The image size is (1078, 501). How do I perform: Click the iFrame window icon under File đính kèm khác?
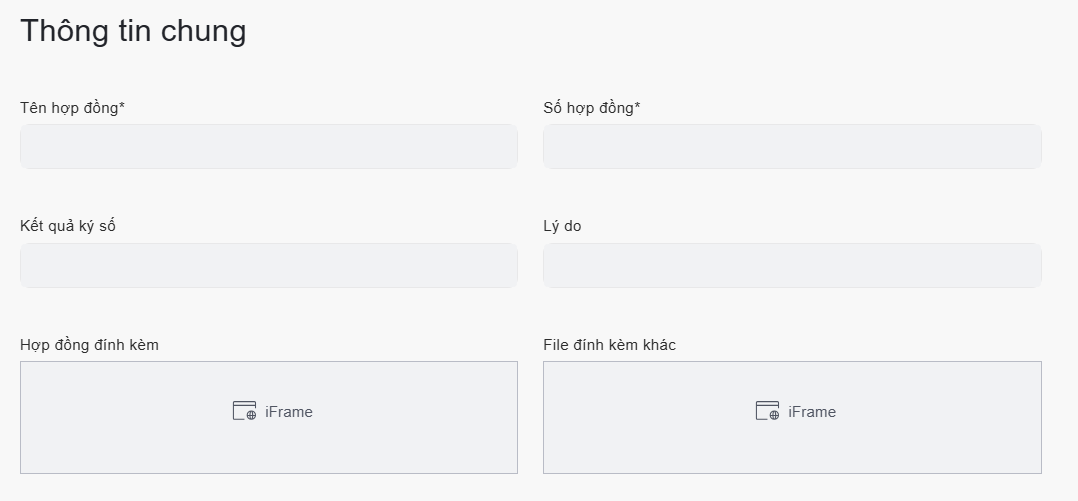(767, 411)
